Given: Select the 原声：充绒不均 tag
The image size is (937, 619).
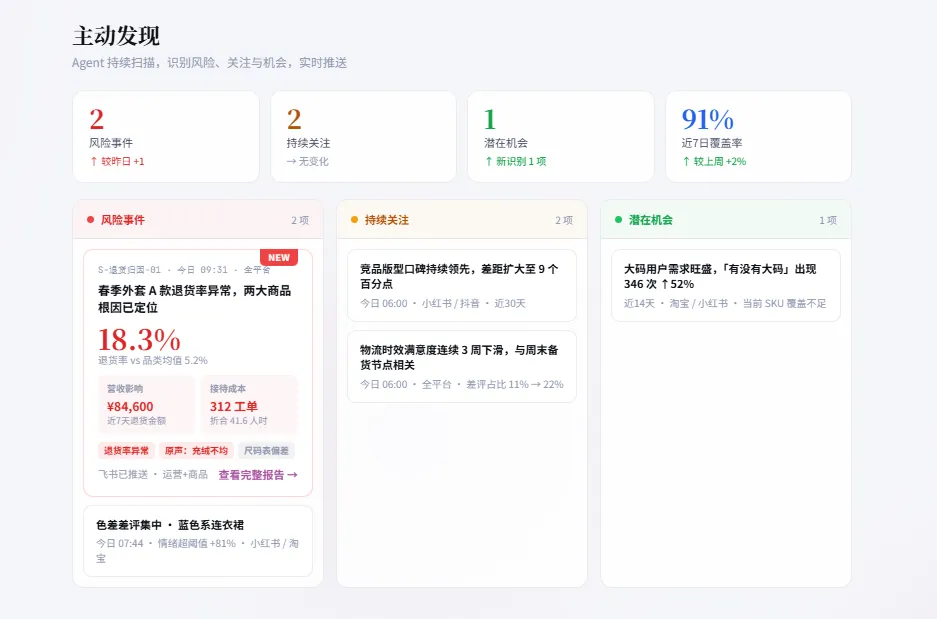Looking at the screenshot, I should (x=197, y=451).
